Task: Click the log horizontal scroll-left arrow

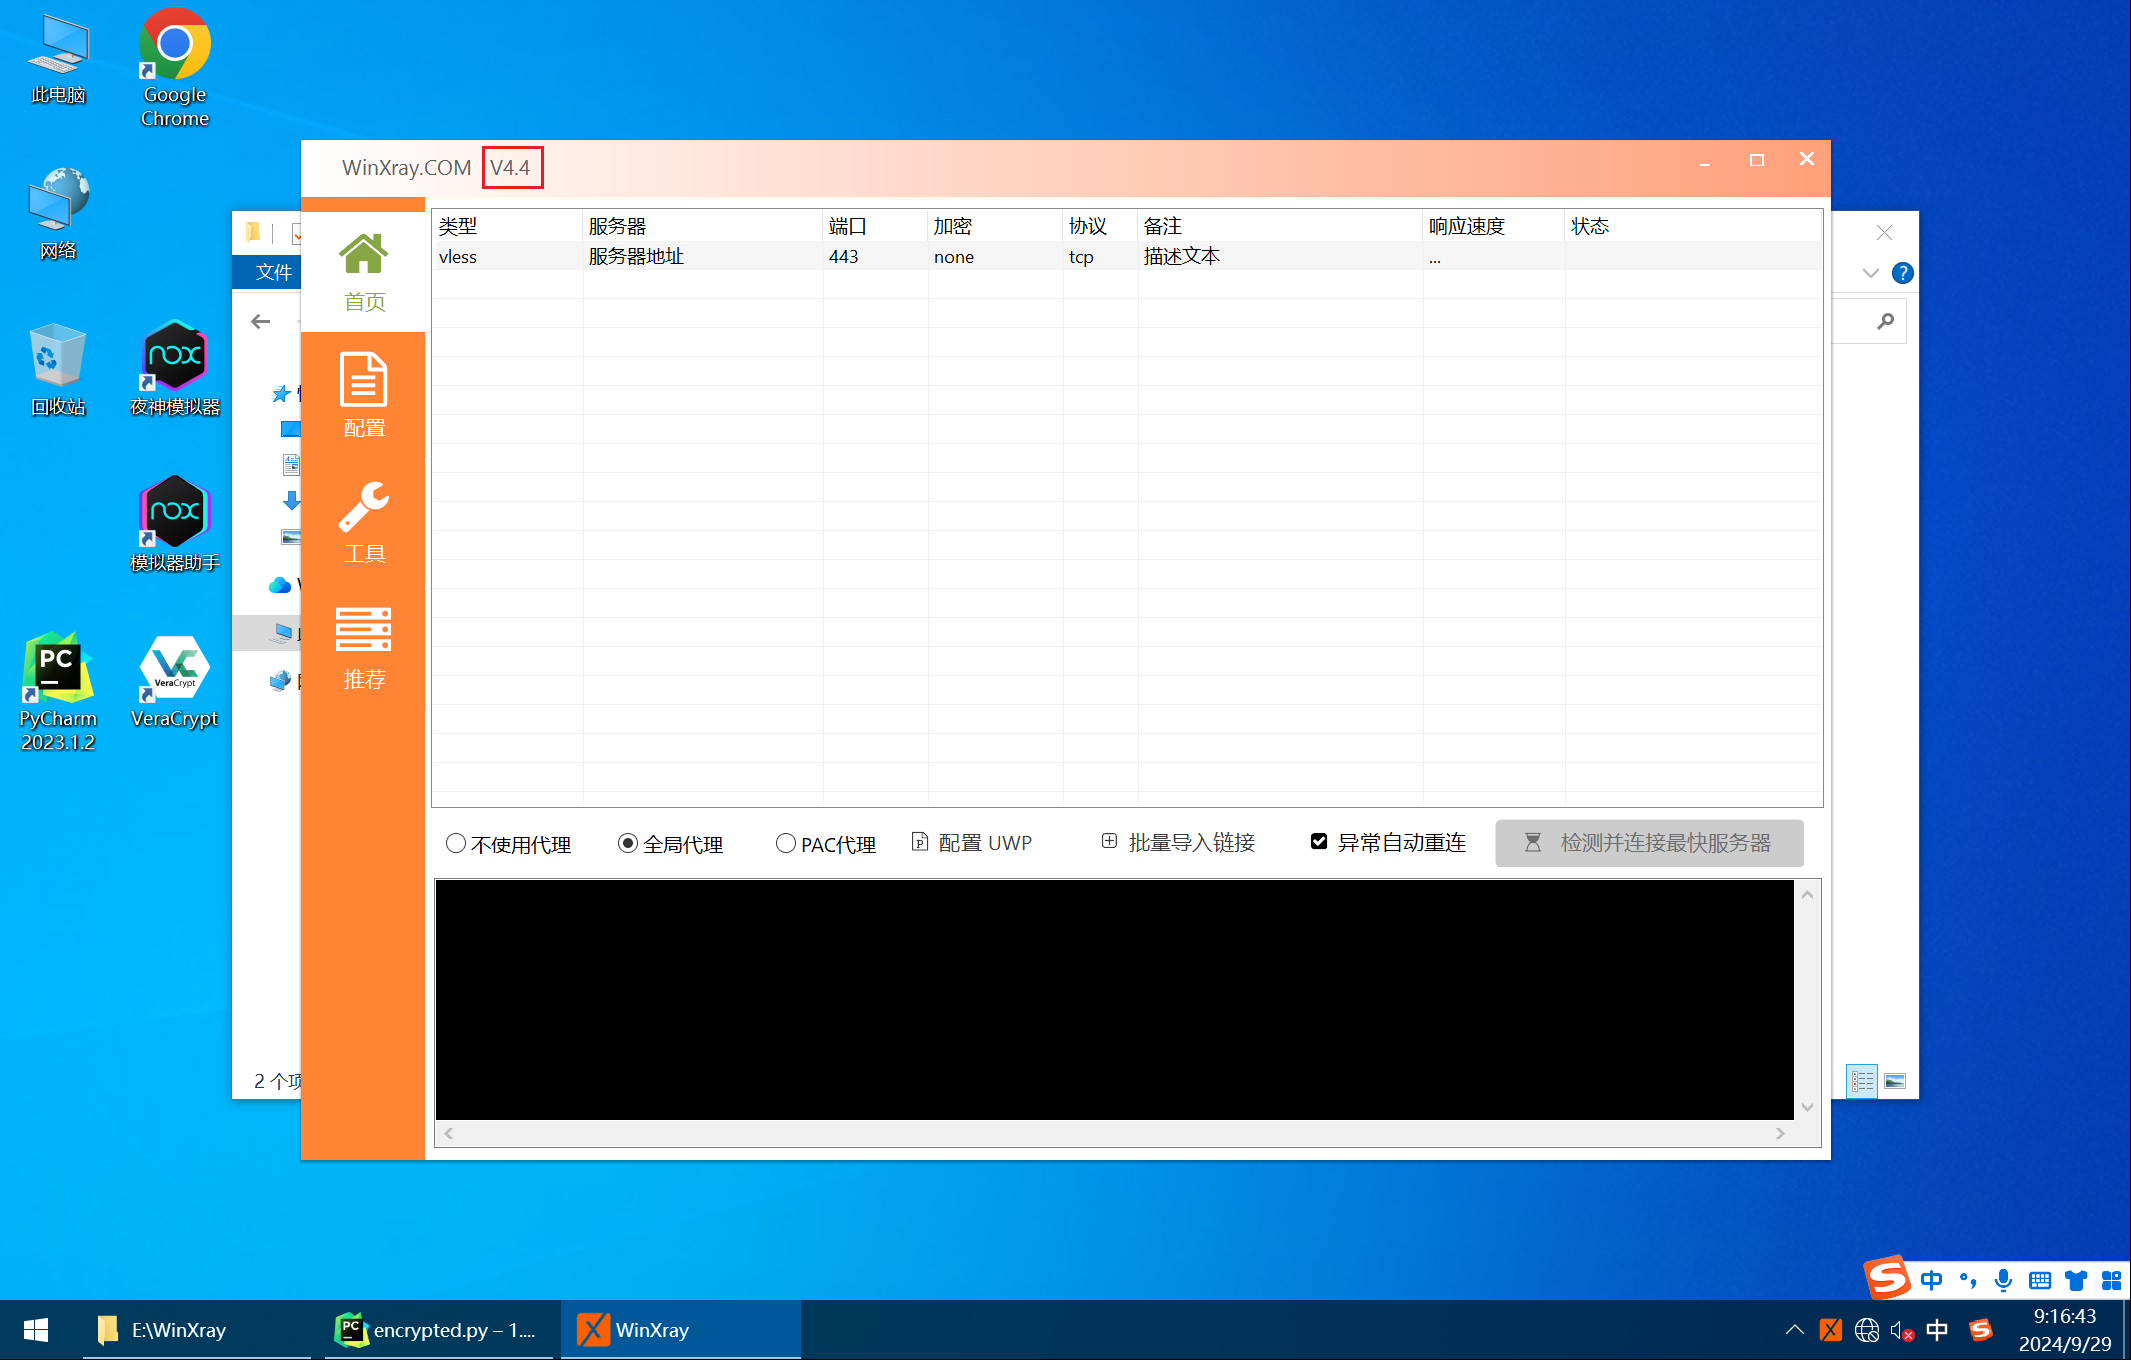Action: [x=449, y=1133]
